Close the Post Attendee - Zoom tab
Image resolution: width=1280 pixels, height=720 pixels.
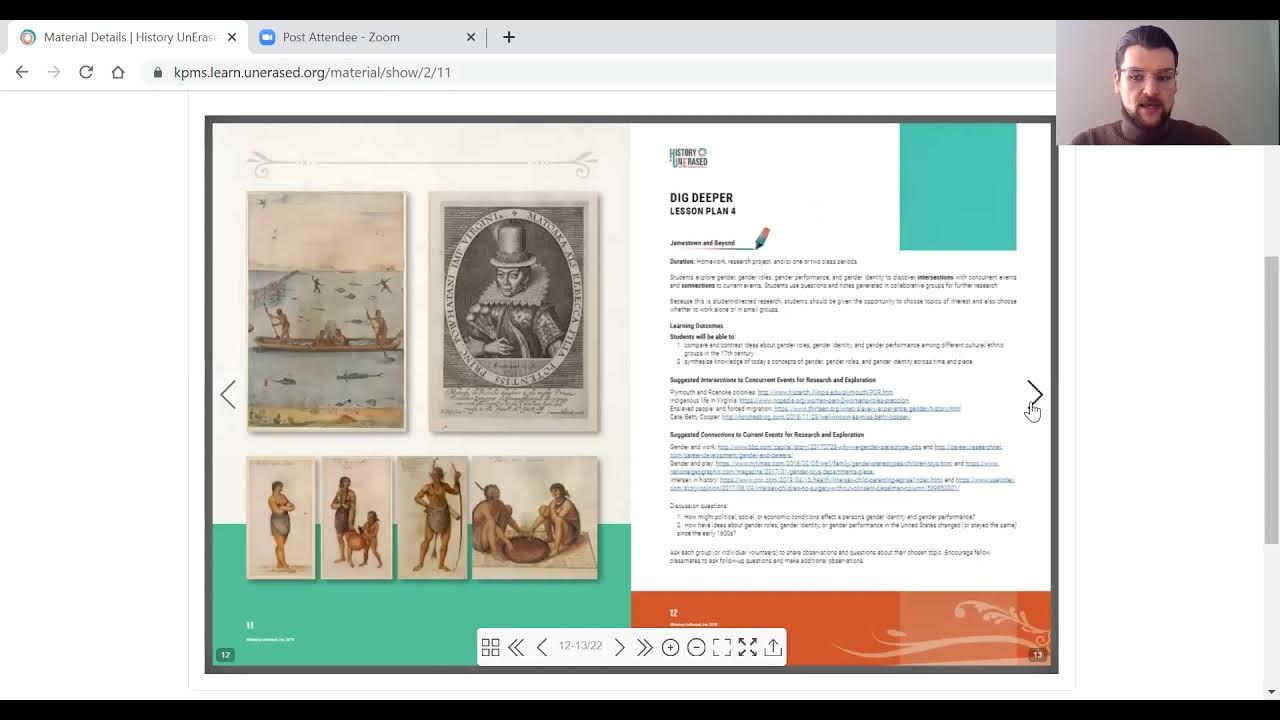click(x=471, y=37)
